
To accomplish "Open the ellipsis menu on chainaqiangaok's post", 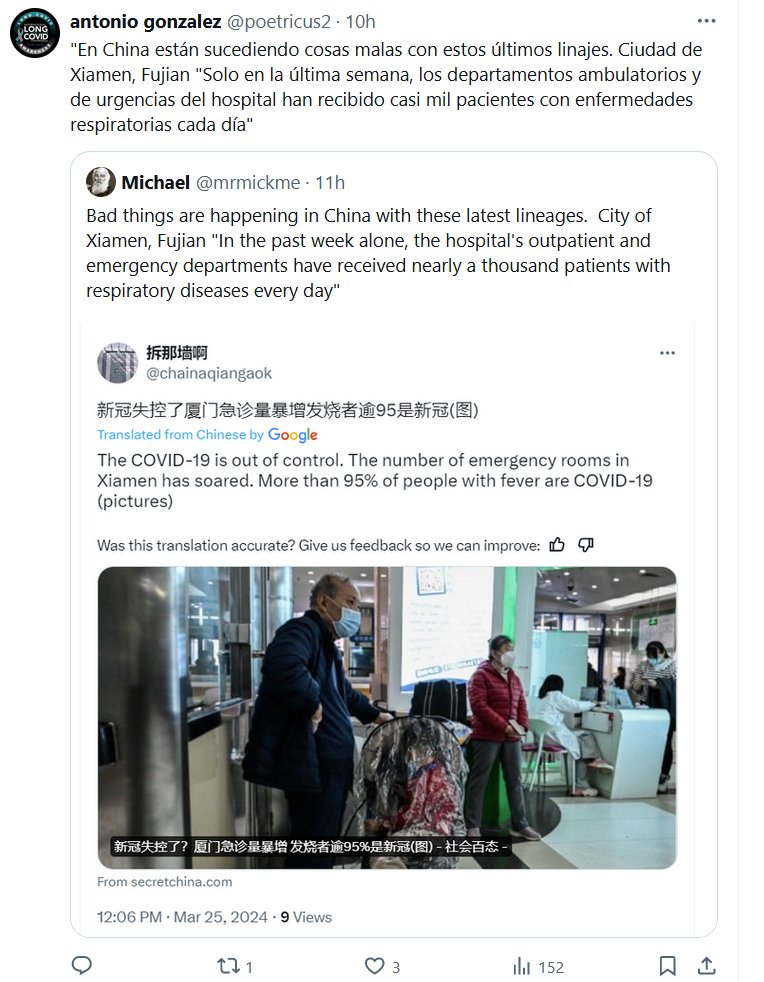I will point(668,353).
